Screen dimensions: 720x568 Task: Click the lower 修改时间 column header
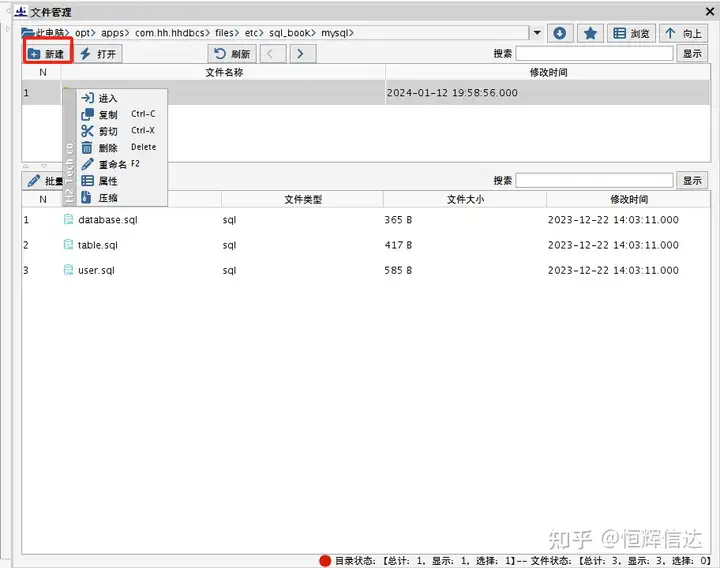(x=629, y=199)
